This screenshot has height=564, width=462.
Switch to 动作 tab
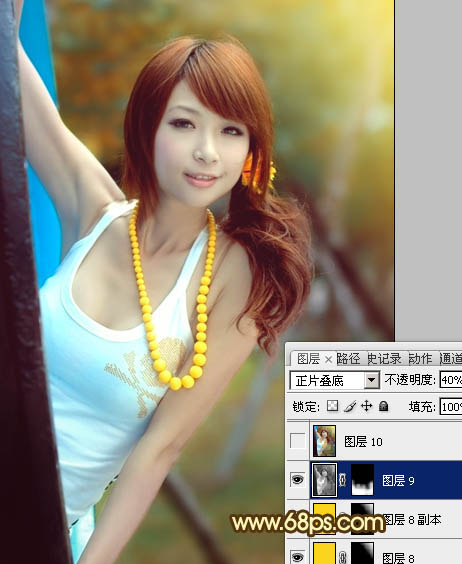tap(420, 359)
